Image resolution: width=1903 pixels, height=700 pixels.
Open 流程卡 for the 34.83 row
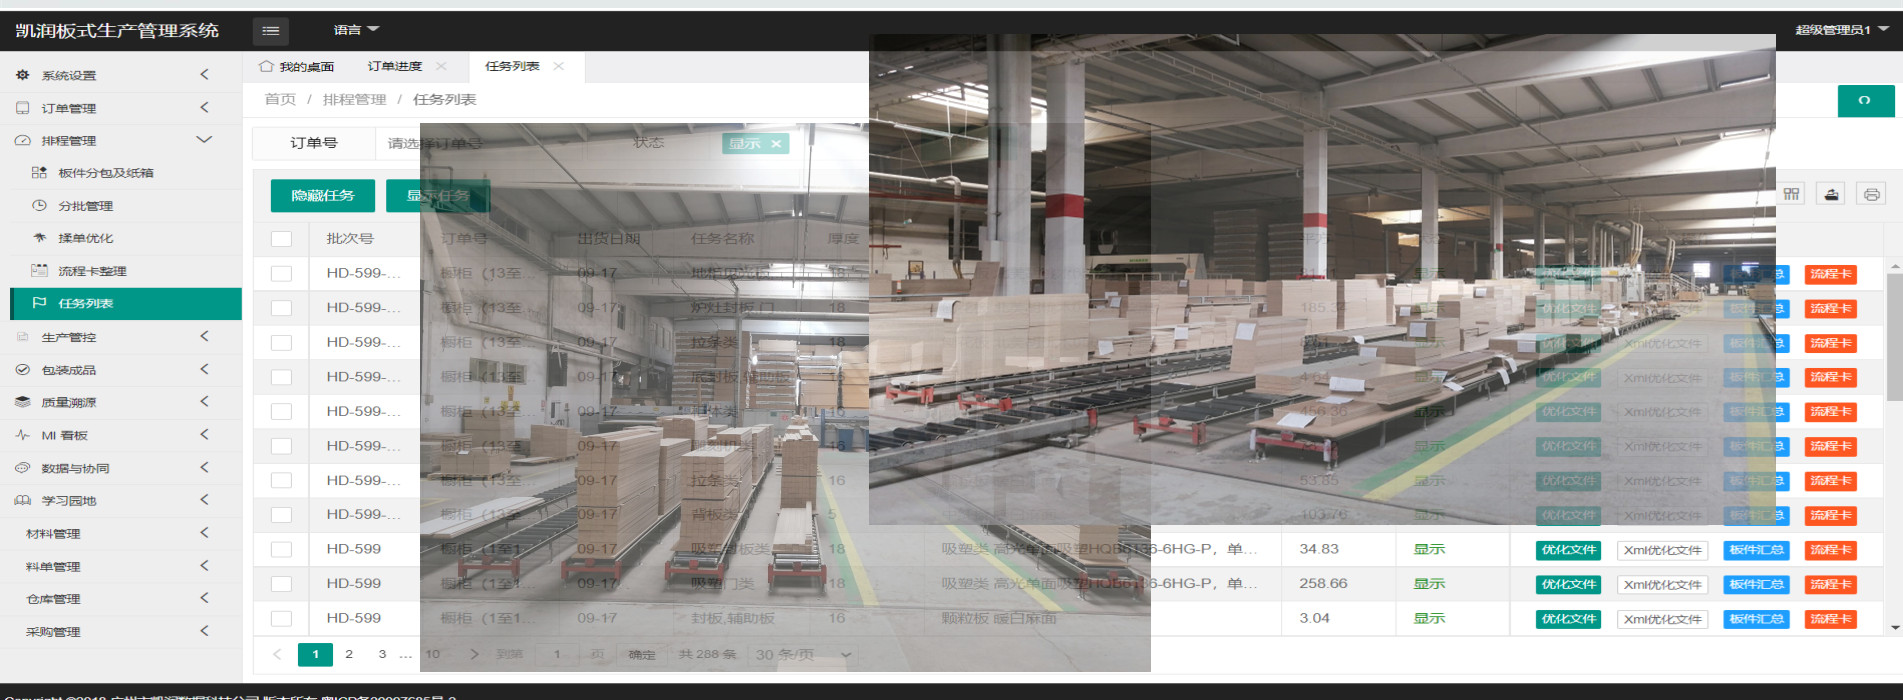coord(1831,550)
